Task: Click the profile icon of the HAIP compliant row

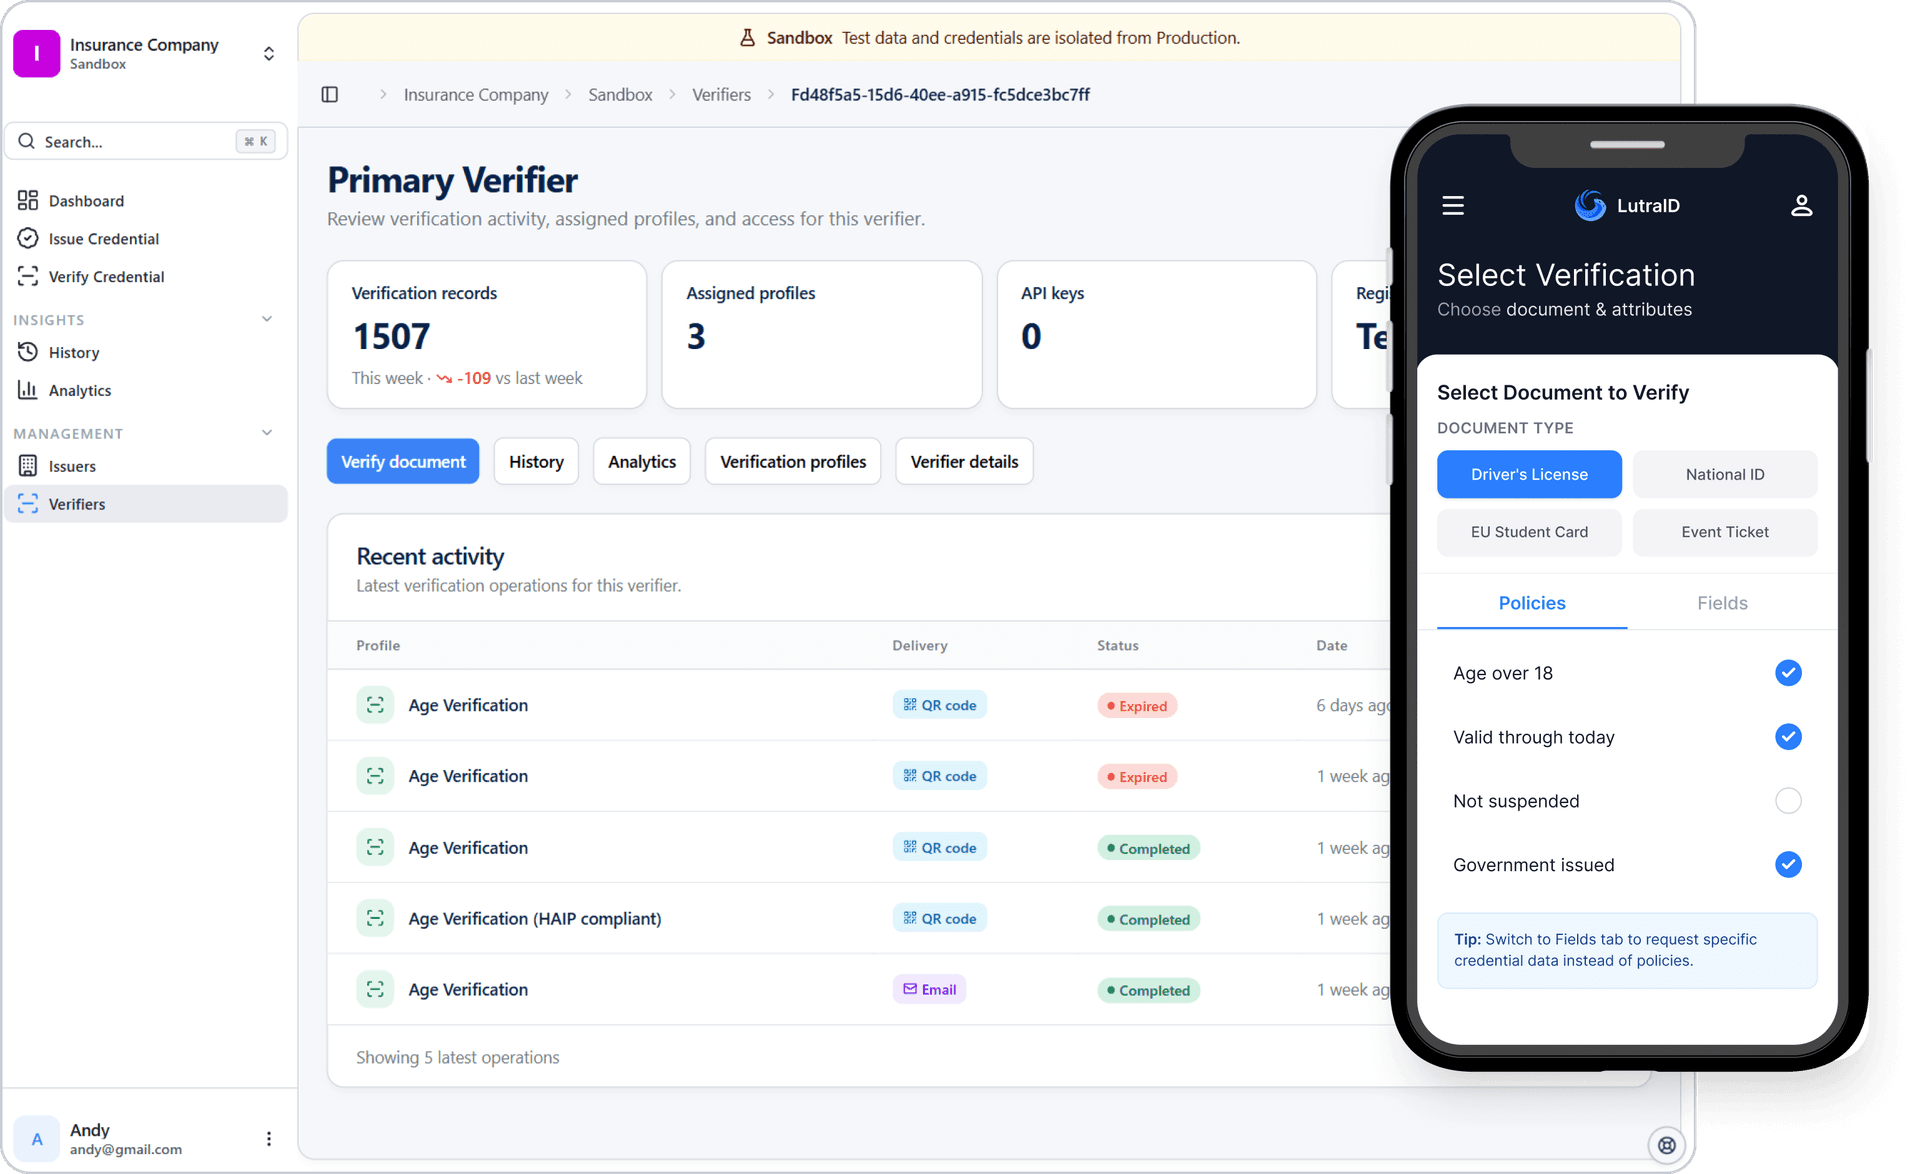Action: [375, 919]
